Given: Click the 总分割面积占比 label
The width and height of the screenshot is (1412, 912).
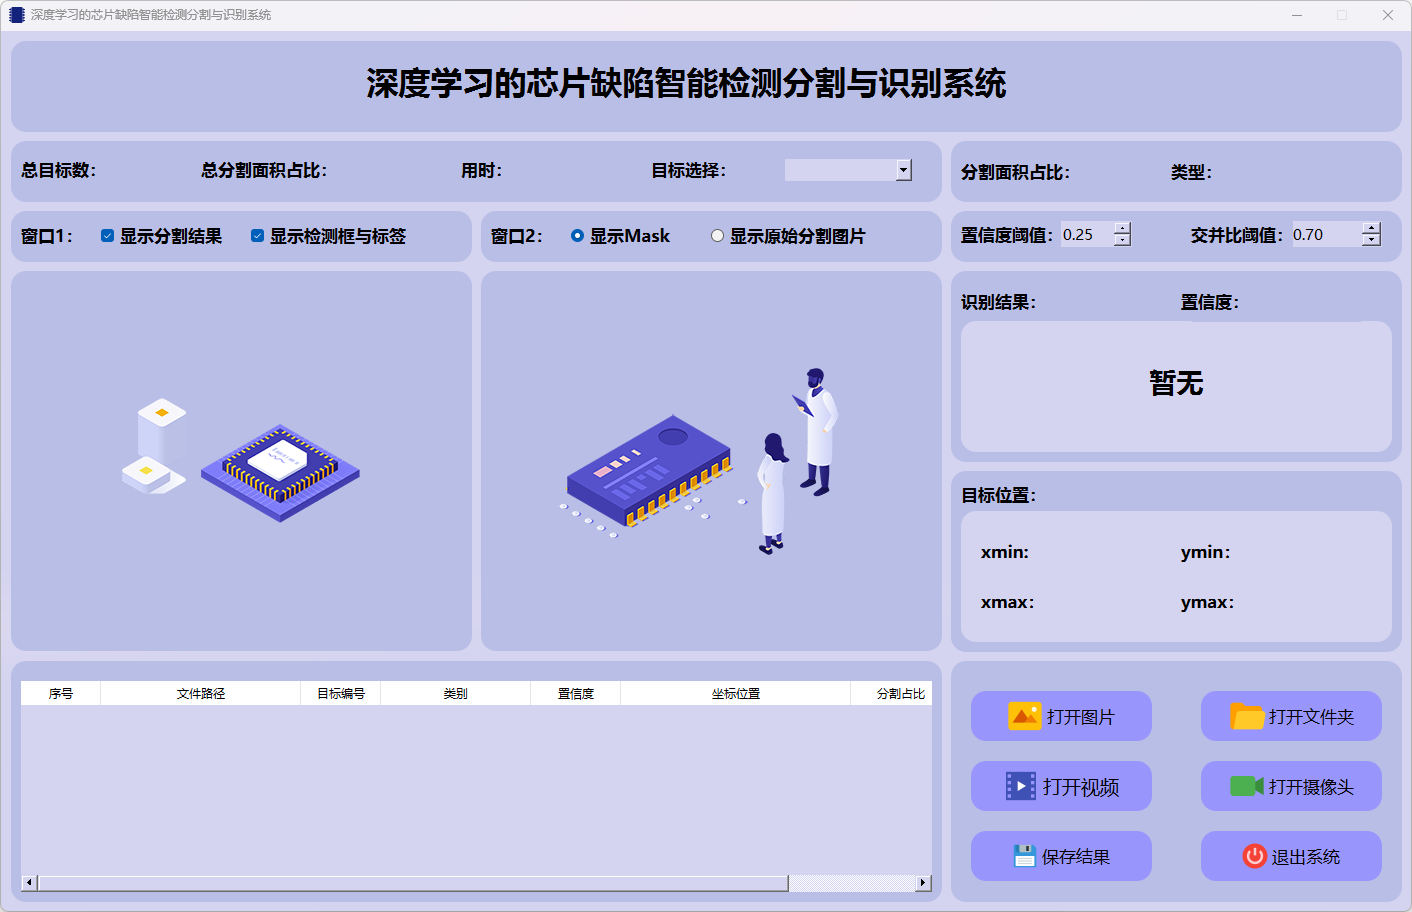Looking at the screenshot, I should (264, 170).
